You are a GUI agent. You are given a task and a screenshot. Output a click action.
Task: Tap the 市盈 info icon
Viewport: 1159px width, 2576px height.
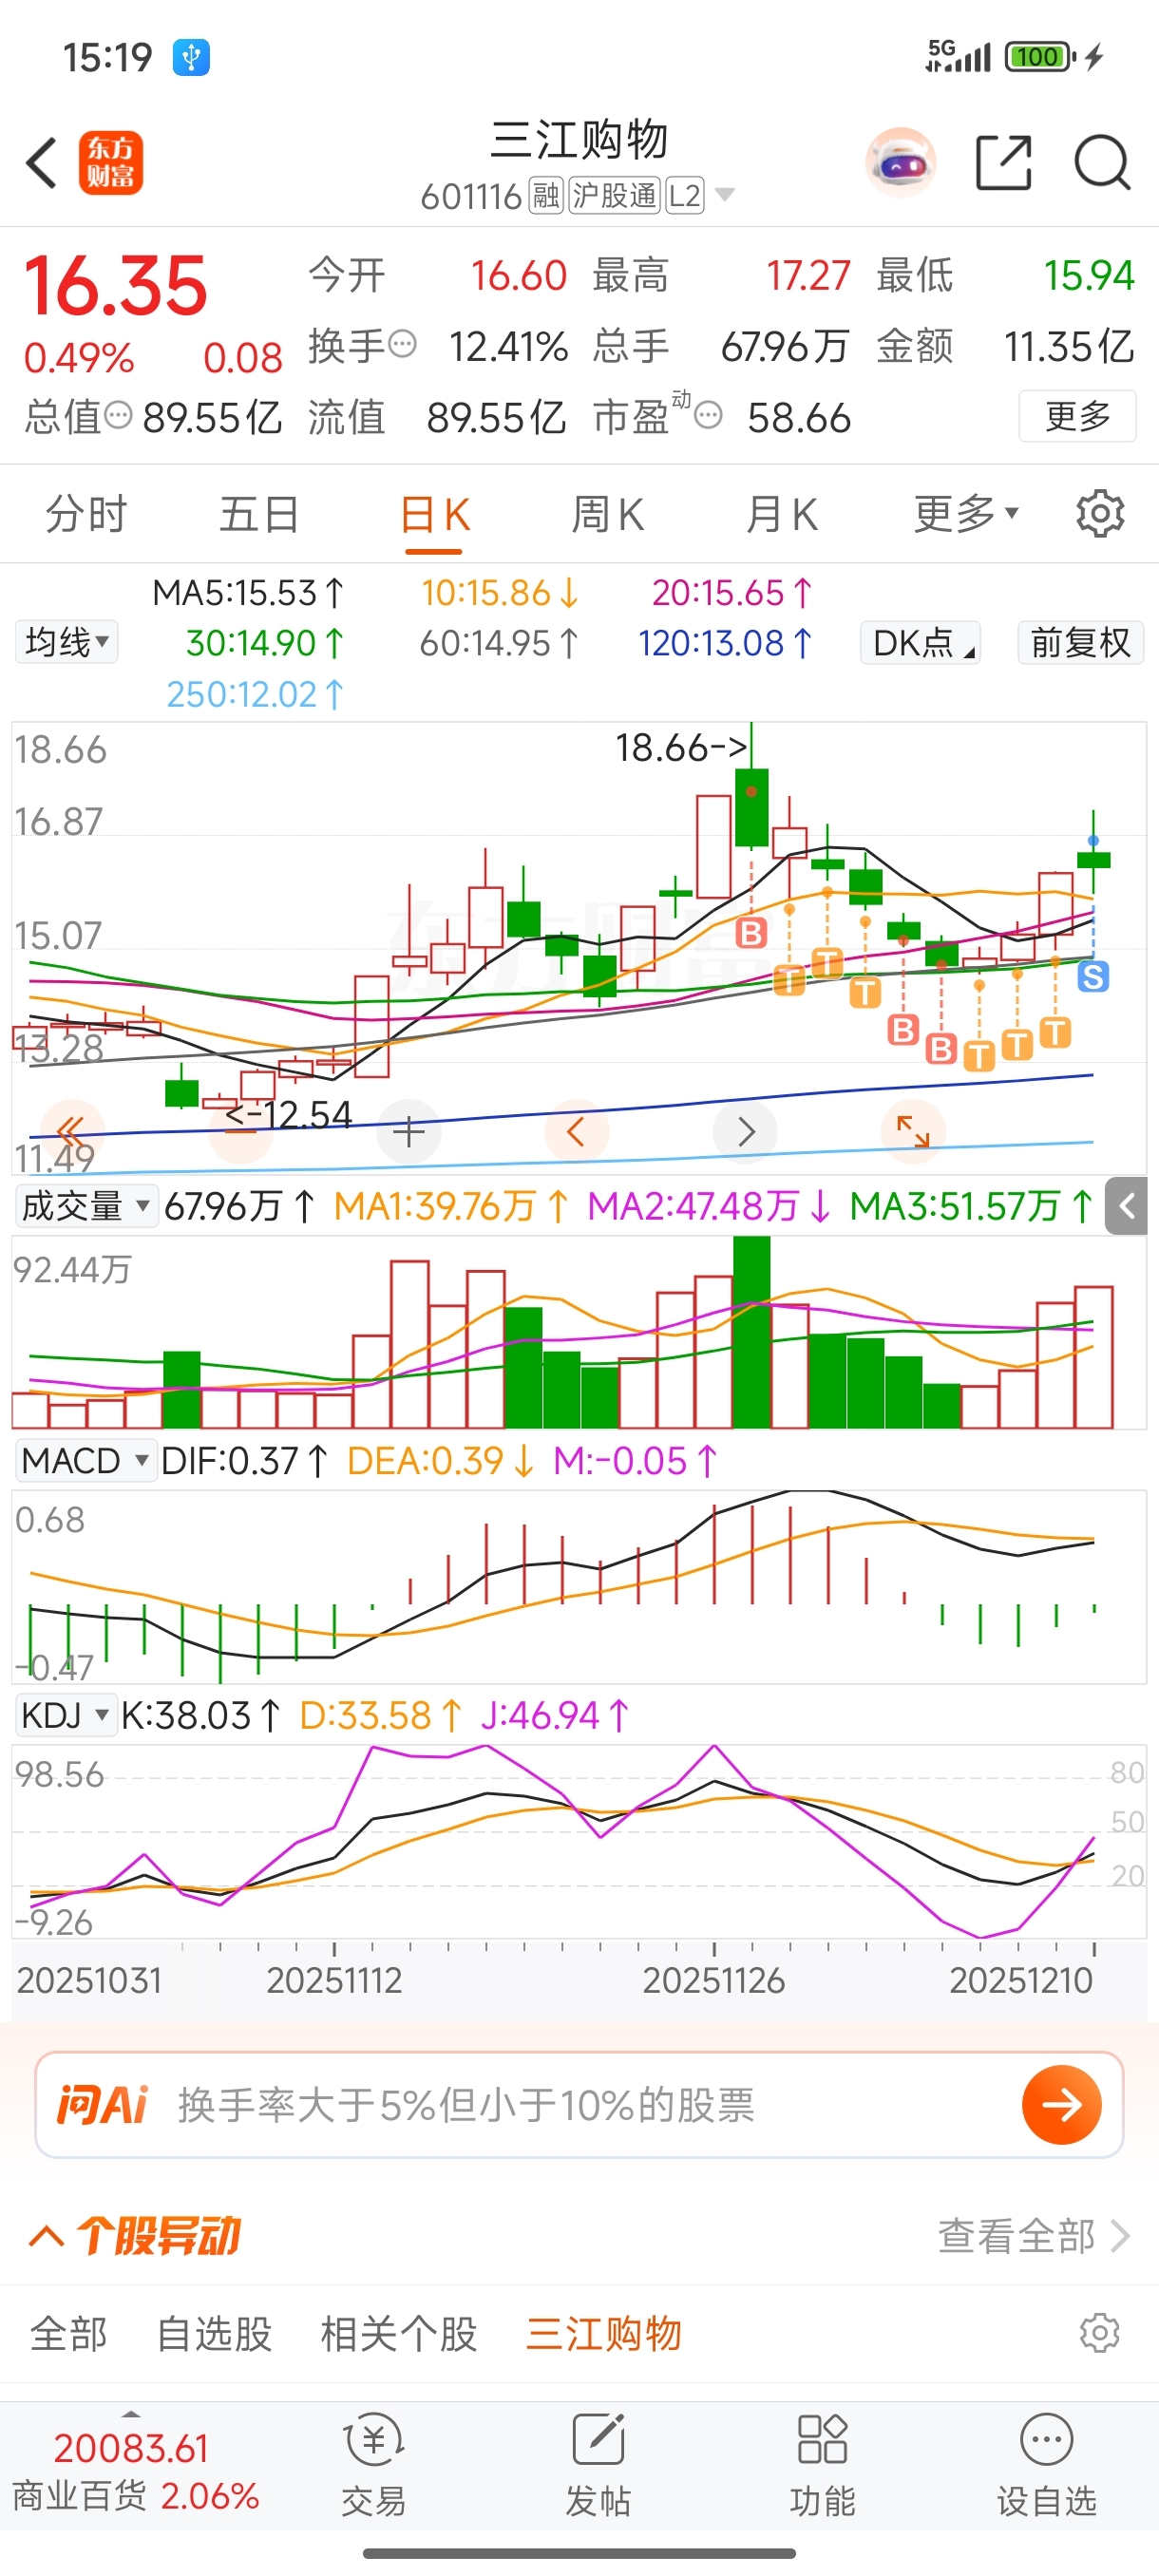coord(708,415)
